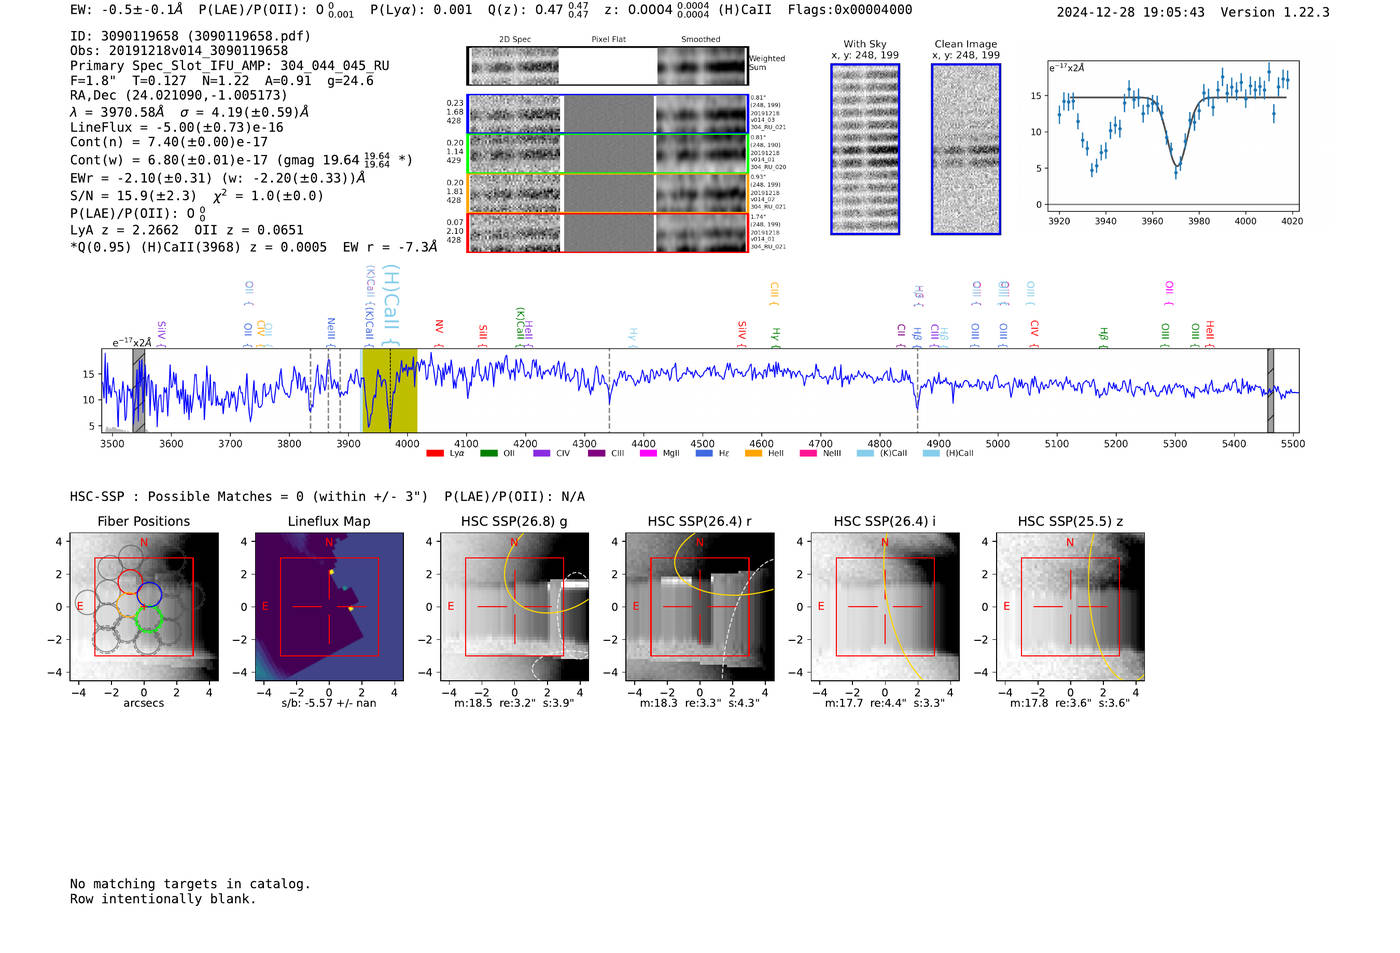Click the NeIII pink legend swatch
The width and height of the screenshot is (1400, 953).
point(808,453)
